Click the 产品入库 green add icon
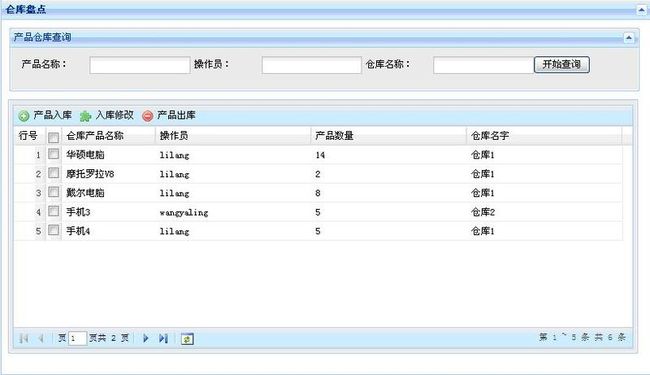Screen dimensions: 650x375 click(x=24, y=116)
